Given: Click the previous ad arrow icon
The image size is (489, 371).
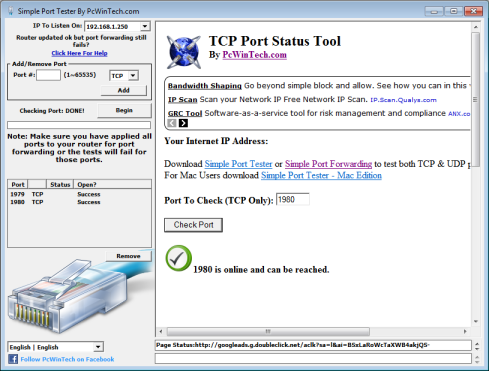Looking at the screenshot, I should (x=172, y=123).
